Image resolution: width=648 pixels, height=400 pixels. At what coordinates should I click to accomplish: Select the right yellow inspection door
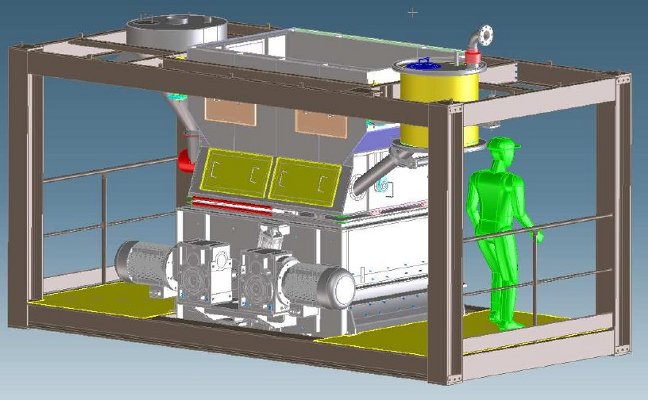point(307,178)
